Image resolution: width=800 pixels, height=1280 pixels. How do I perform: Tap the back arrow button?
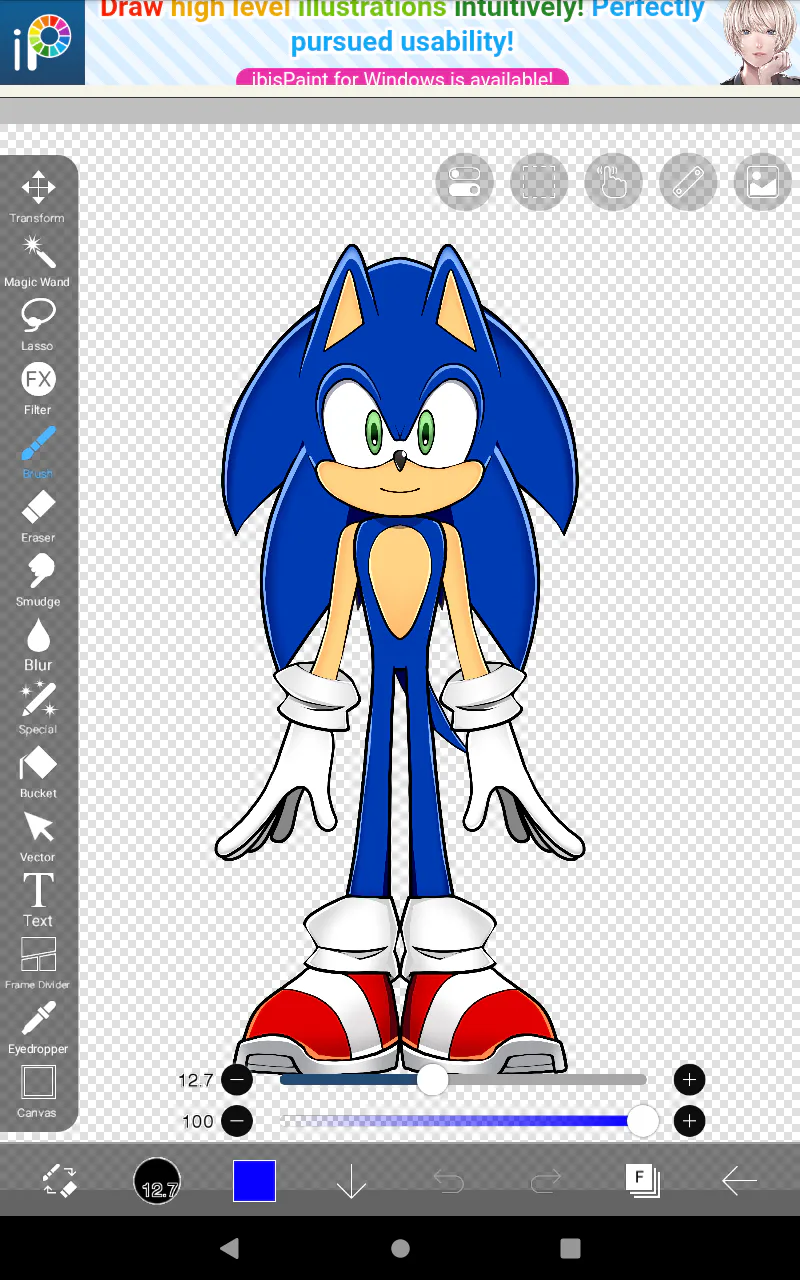point(739,1181)
